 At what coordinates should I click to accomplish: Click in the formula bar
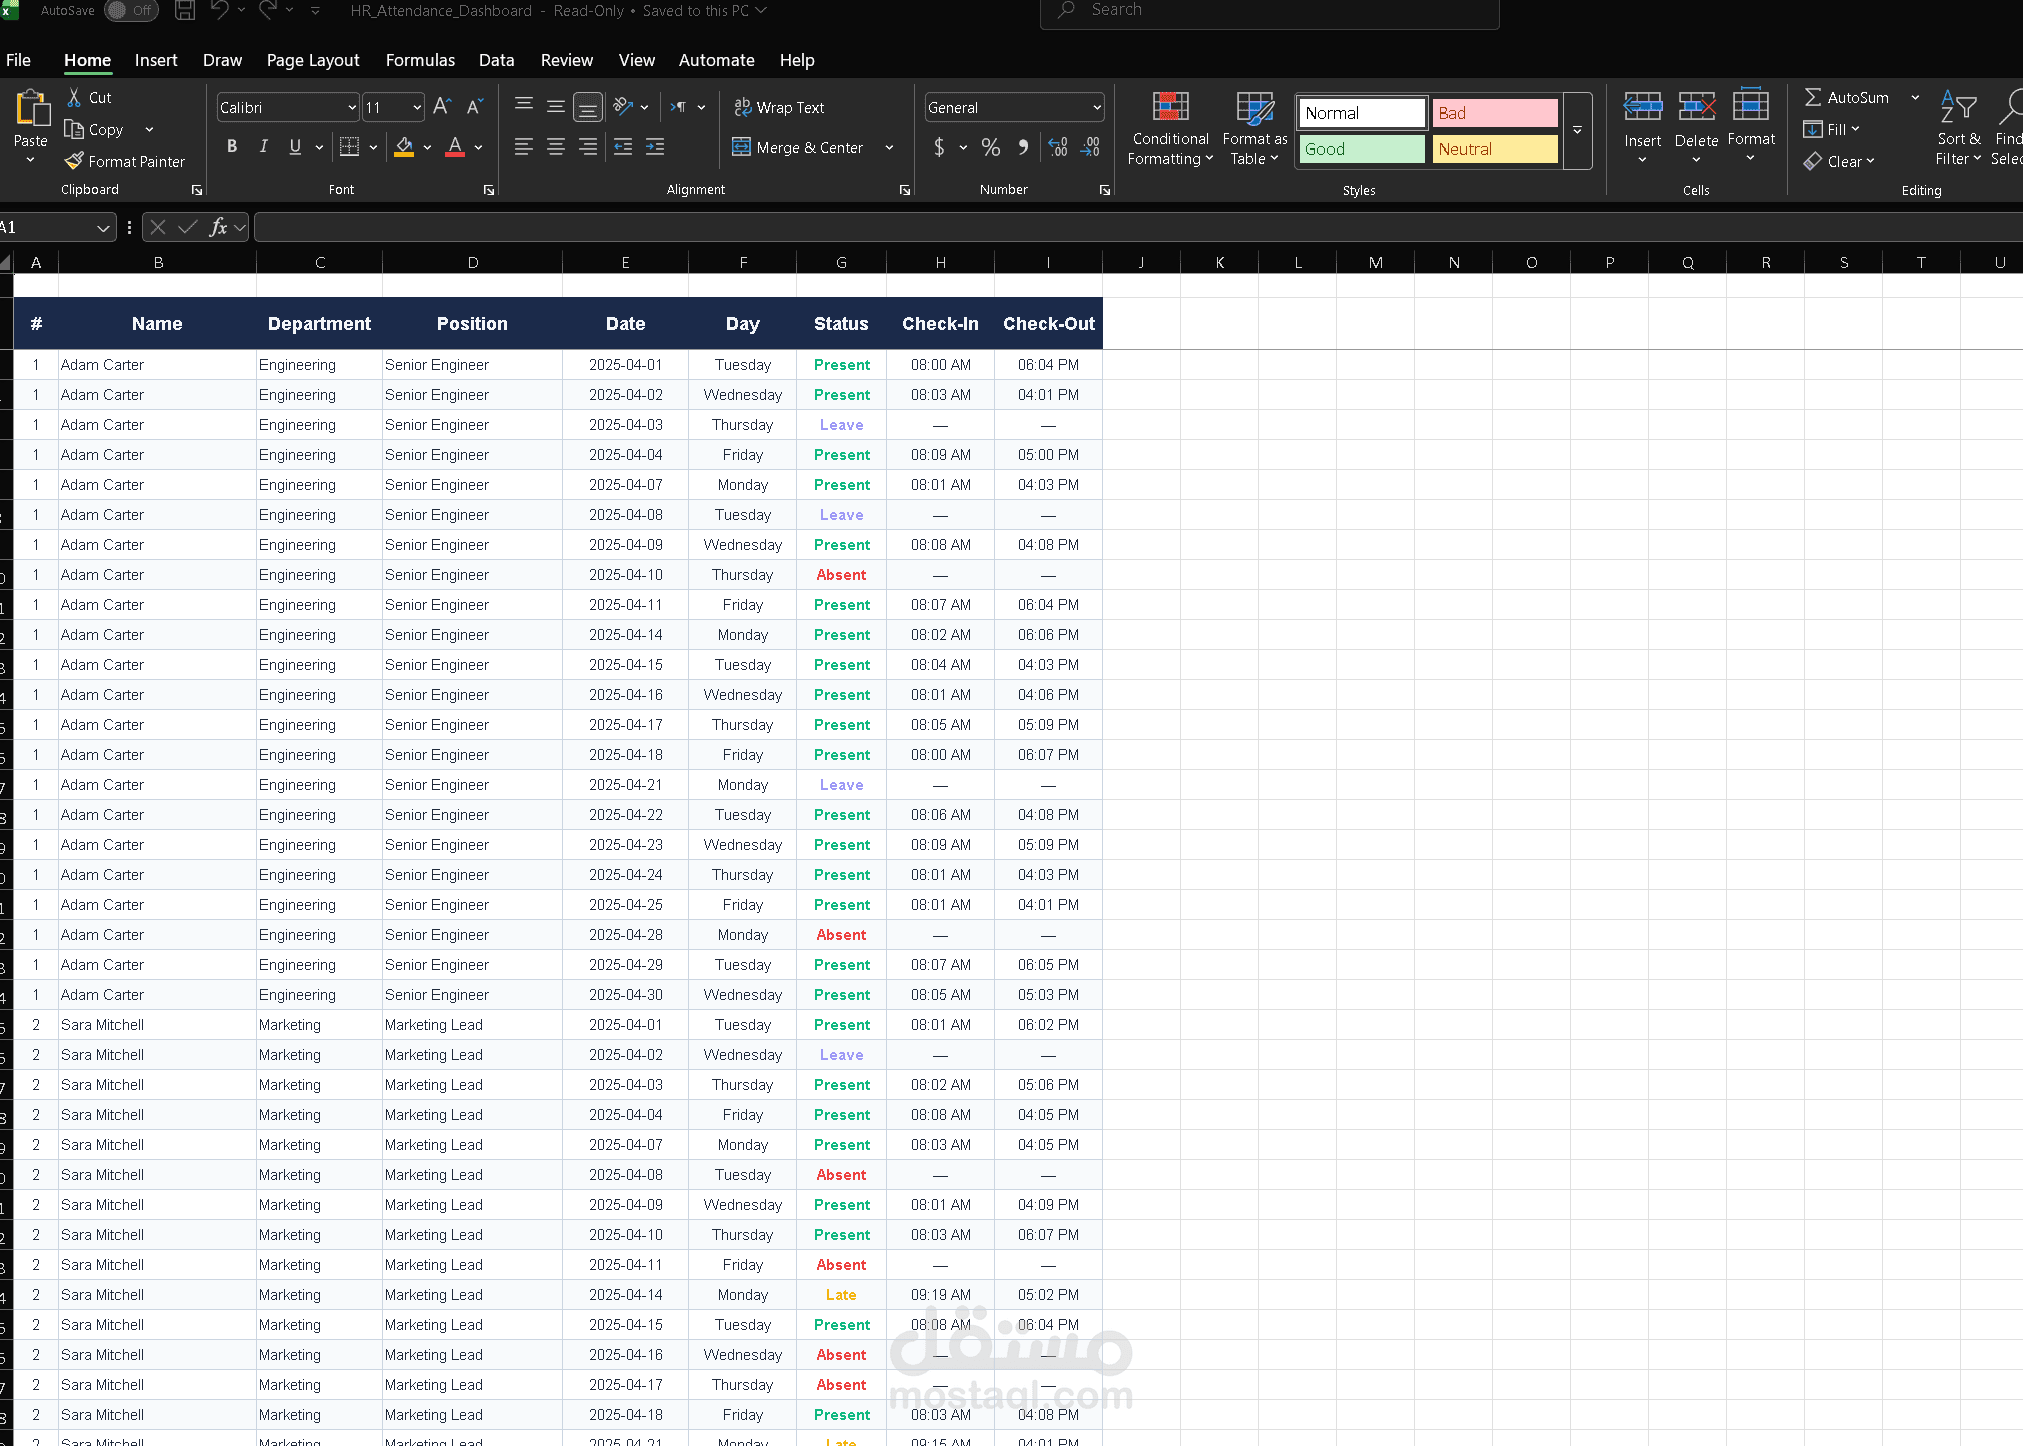pyautogui.click(x=1138, y=227)
